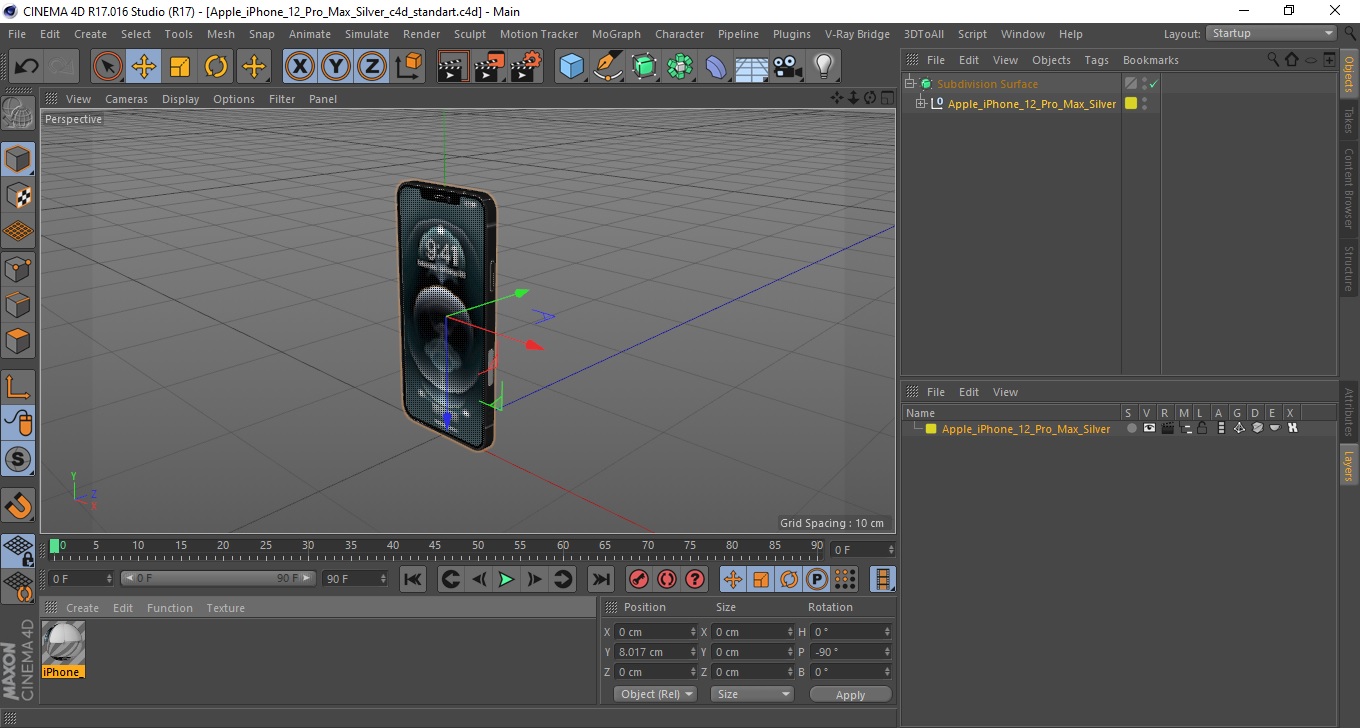Toggle the Z axis lock
Viewport: 1360px width, 728px height.
coord(372,67)
